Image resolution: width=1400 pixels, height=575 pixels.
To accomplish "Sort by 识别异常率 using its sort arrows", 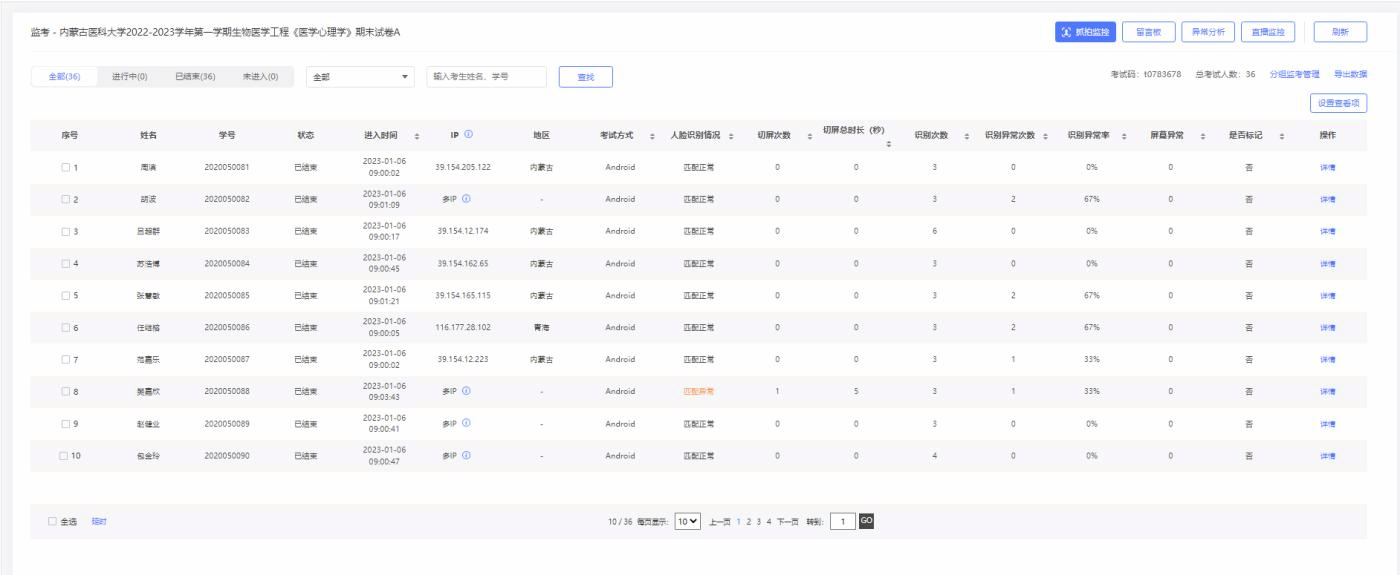I will [1124, 136].
